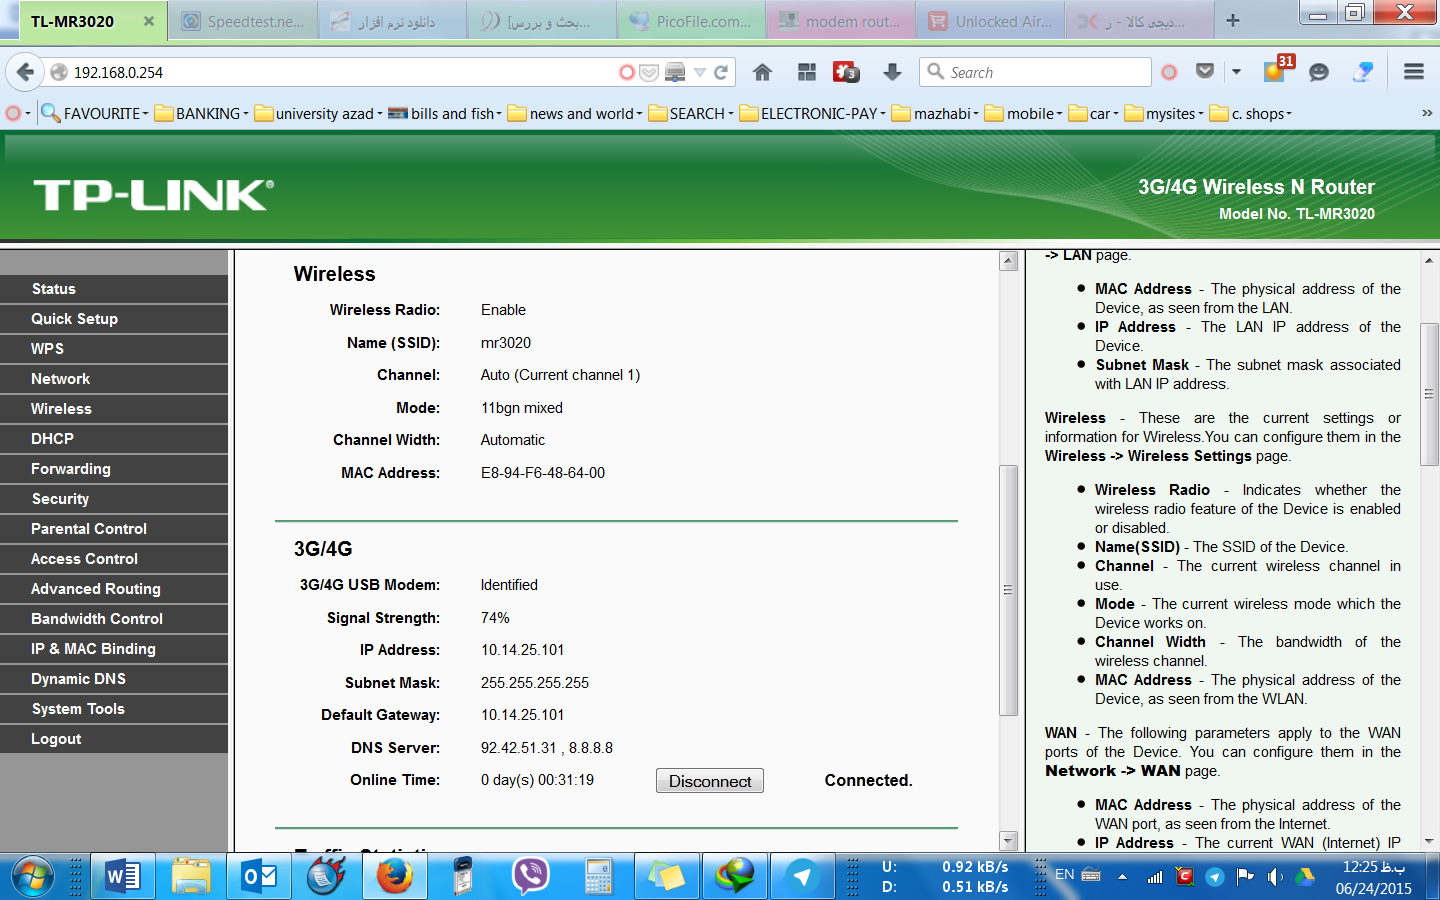Open the university azad bookmarks folder
The width and height of the screenshot is (1440, 900).
click(x=318, y=113)
